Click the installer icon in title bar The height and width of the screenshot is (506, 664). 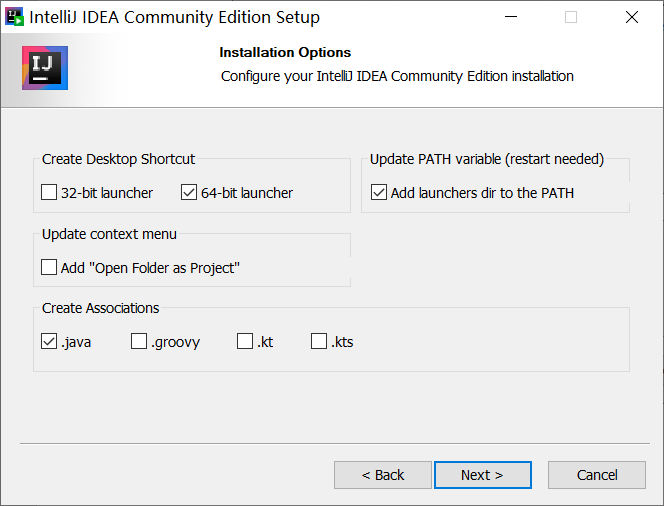coord(14,17)
